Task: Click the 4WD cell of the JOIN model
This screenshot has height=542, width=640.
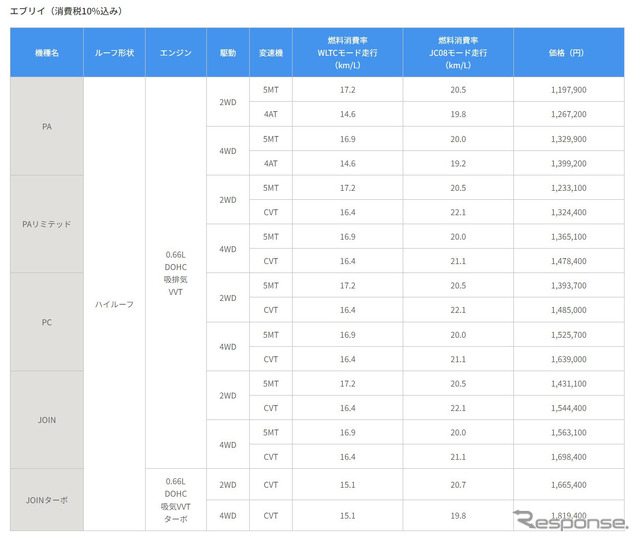Action: 228,445
